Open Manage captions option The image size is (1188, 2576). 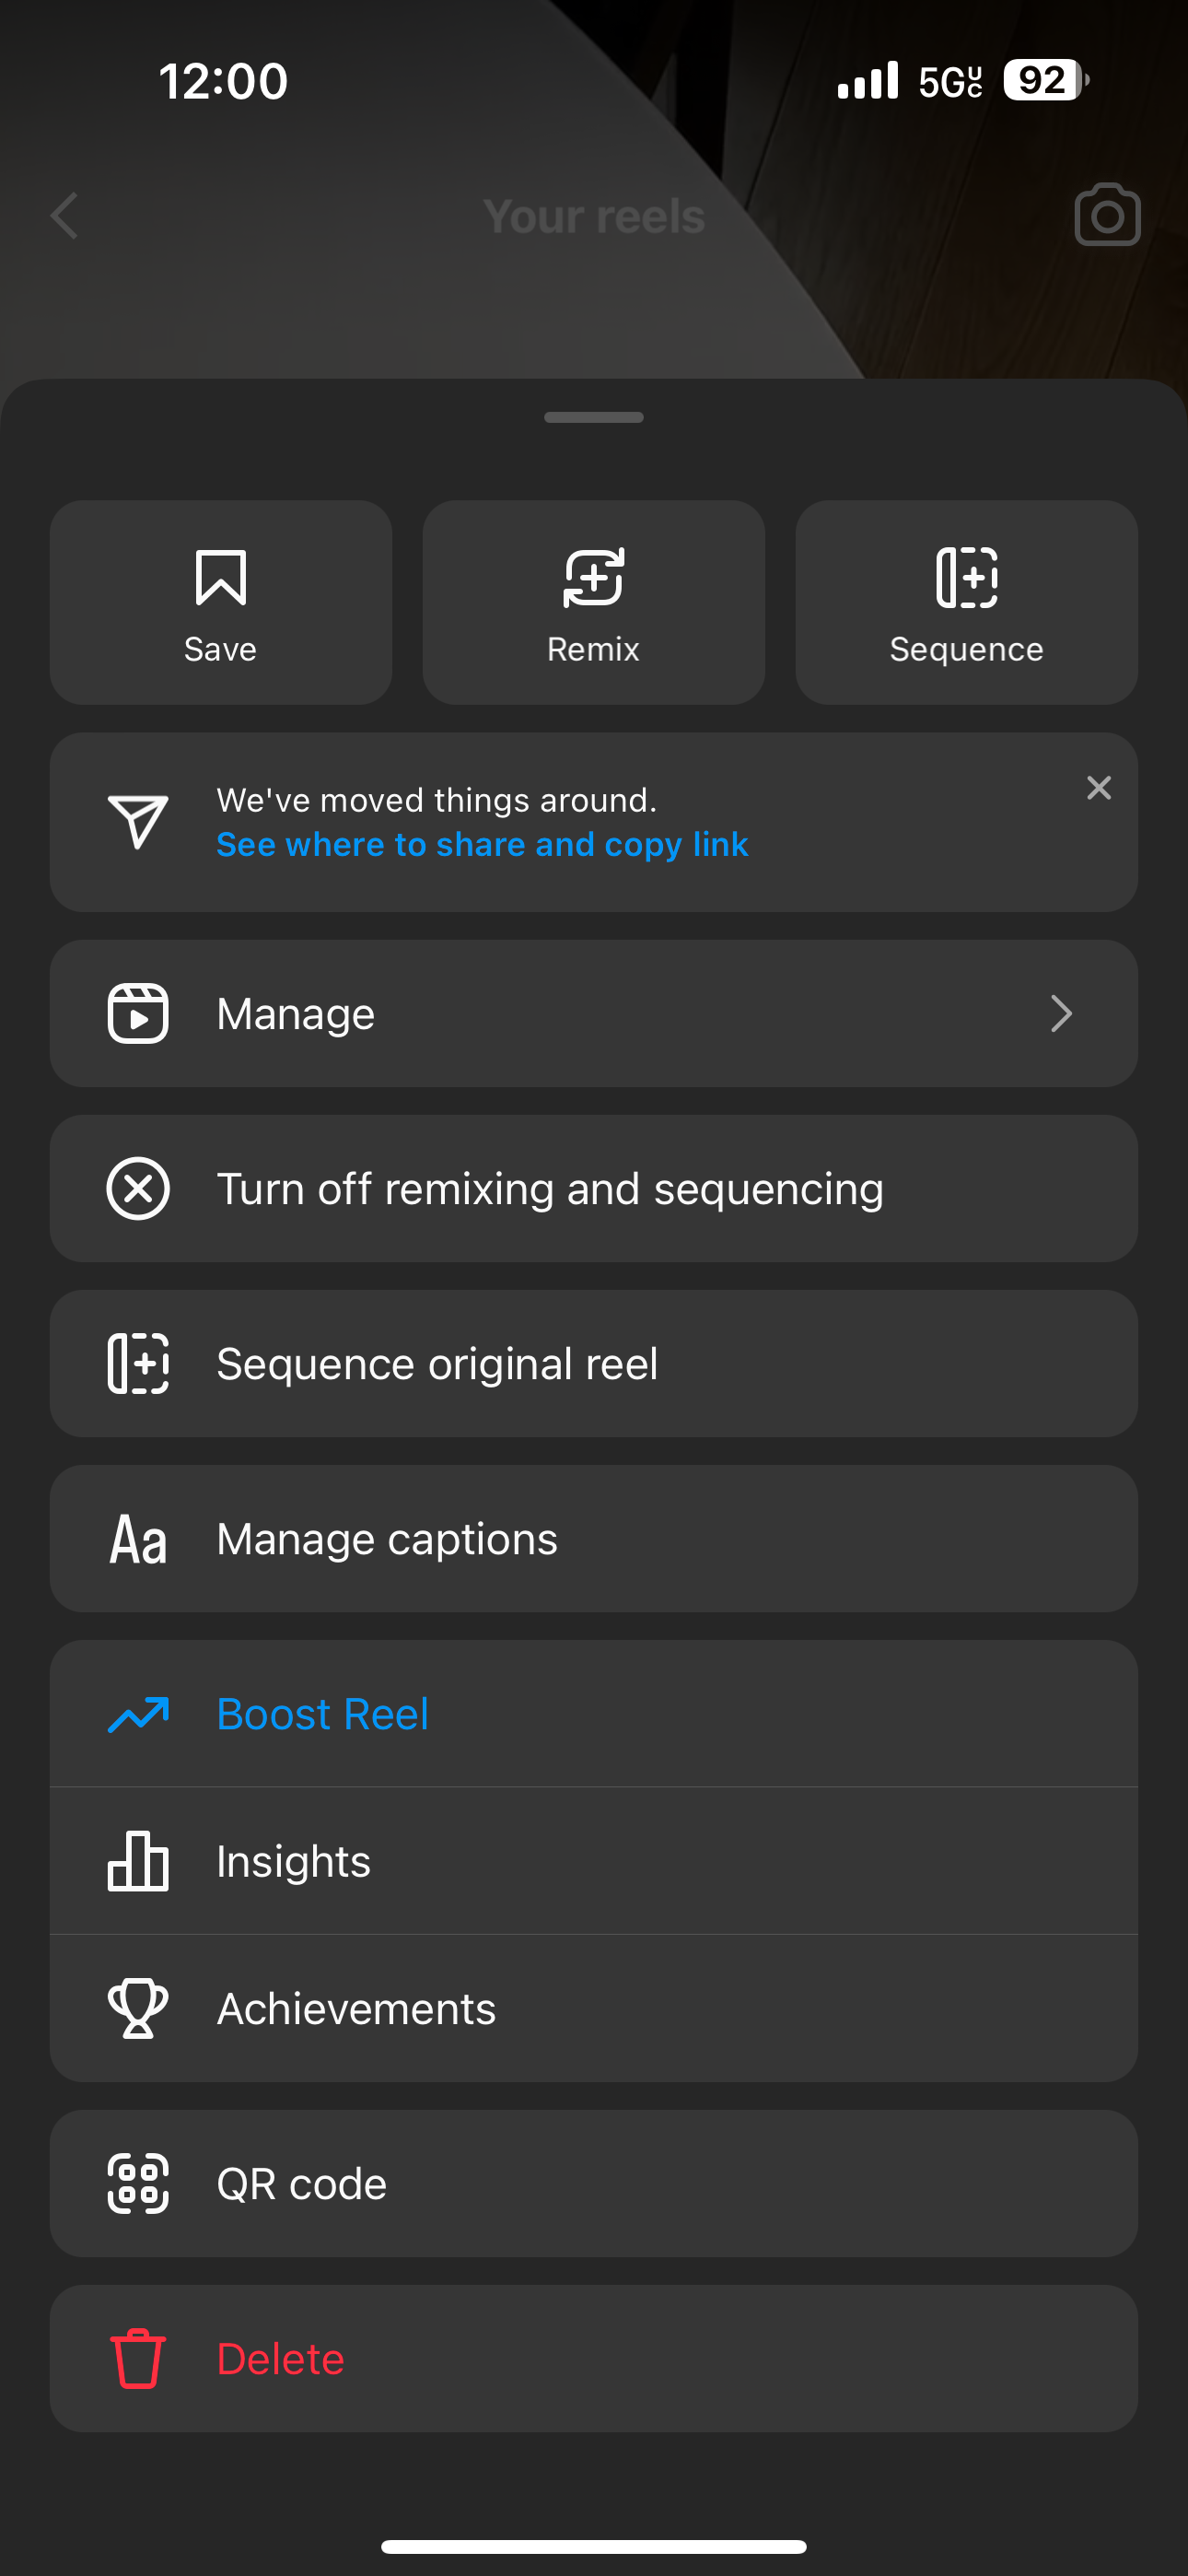(x=387, y=1539)
